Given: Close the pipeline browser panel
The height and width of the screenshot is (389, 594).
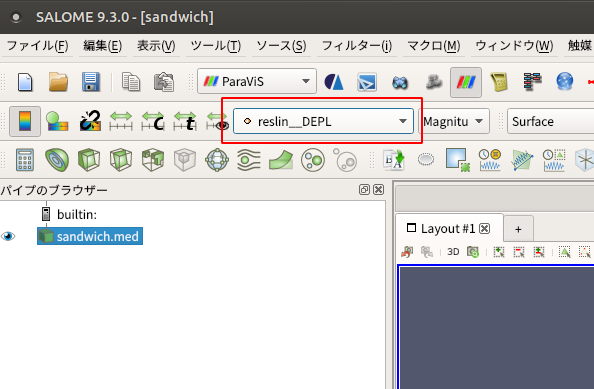Looking at the screenshot, I should pos(378,189).
